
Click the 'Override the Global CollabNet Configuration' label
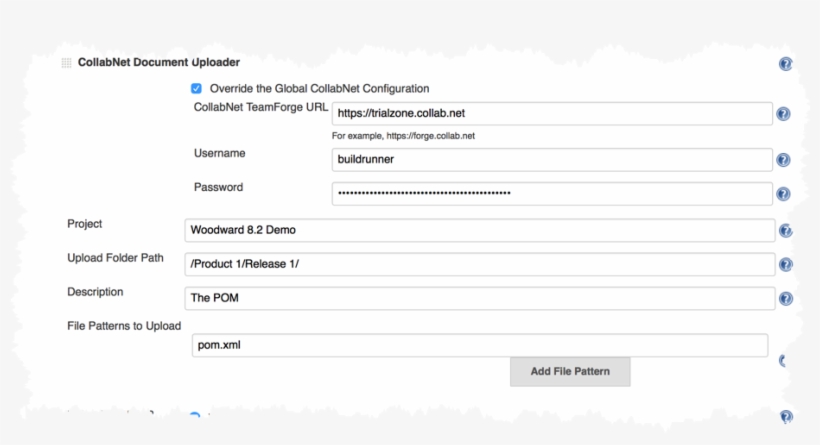point(320,88)
